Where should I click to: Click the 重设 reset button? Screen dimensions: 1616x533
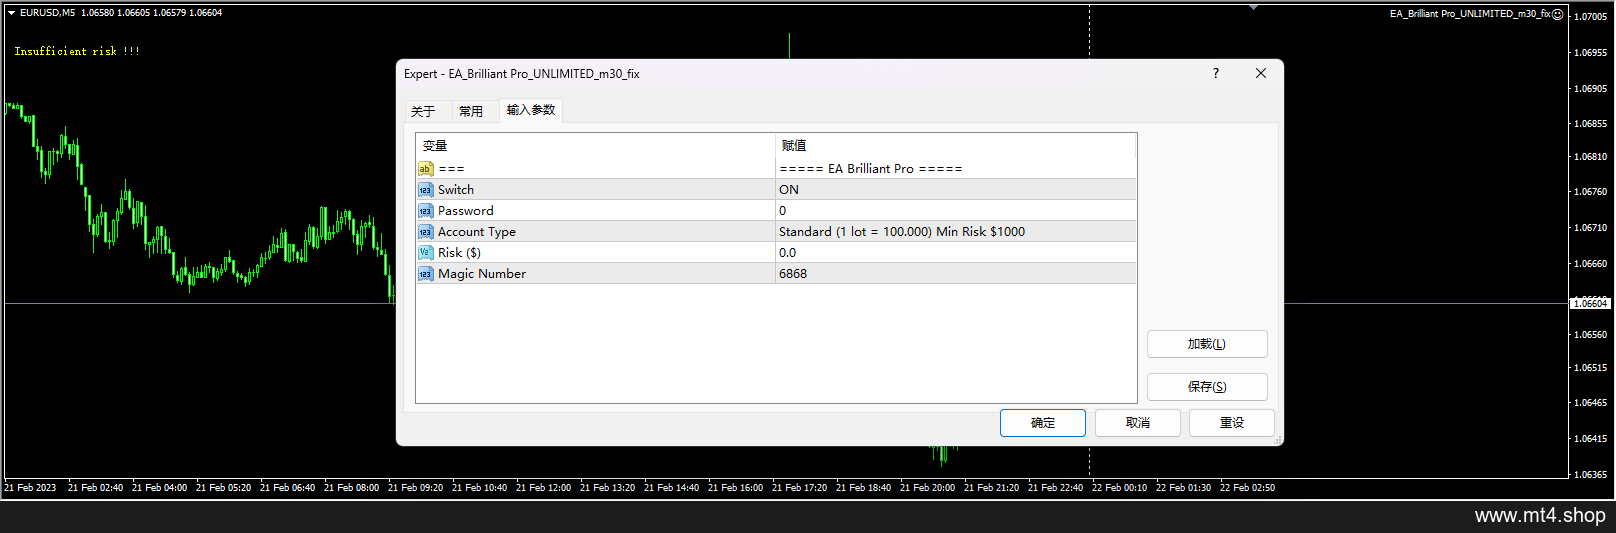(1232, 423)
